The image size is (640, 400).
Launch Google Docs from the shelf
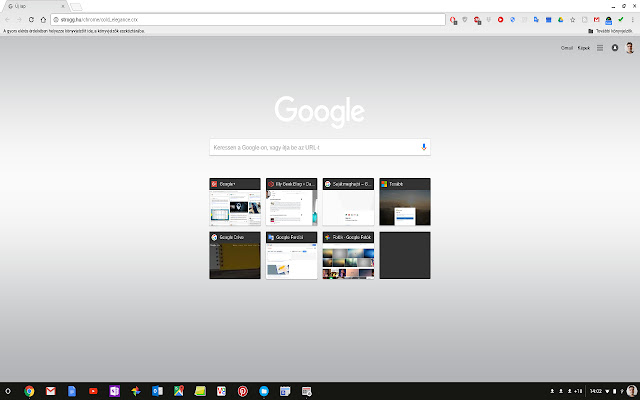coord(72,391)
